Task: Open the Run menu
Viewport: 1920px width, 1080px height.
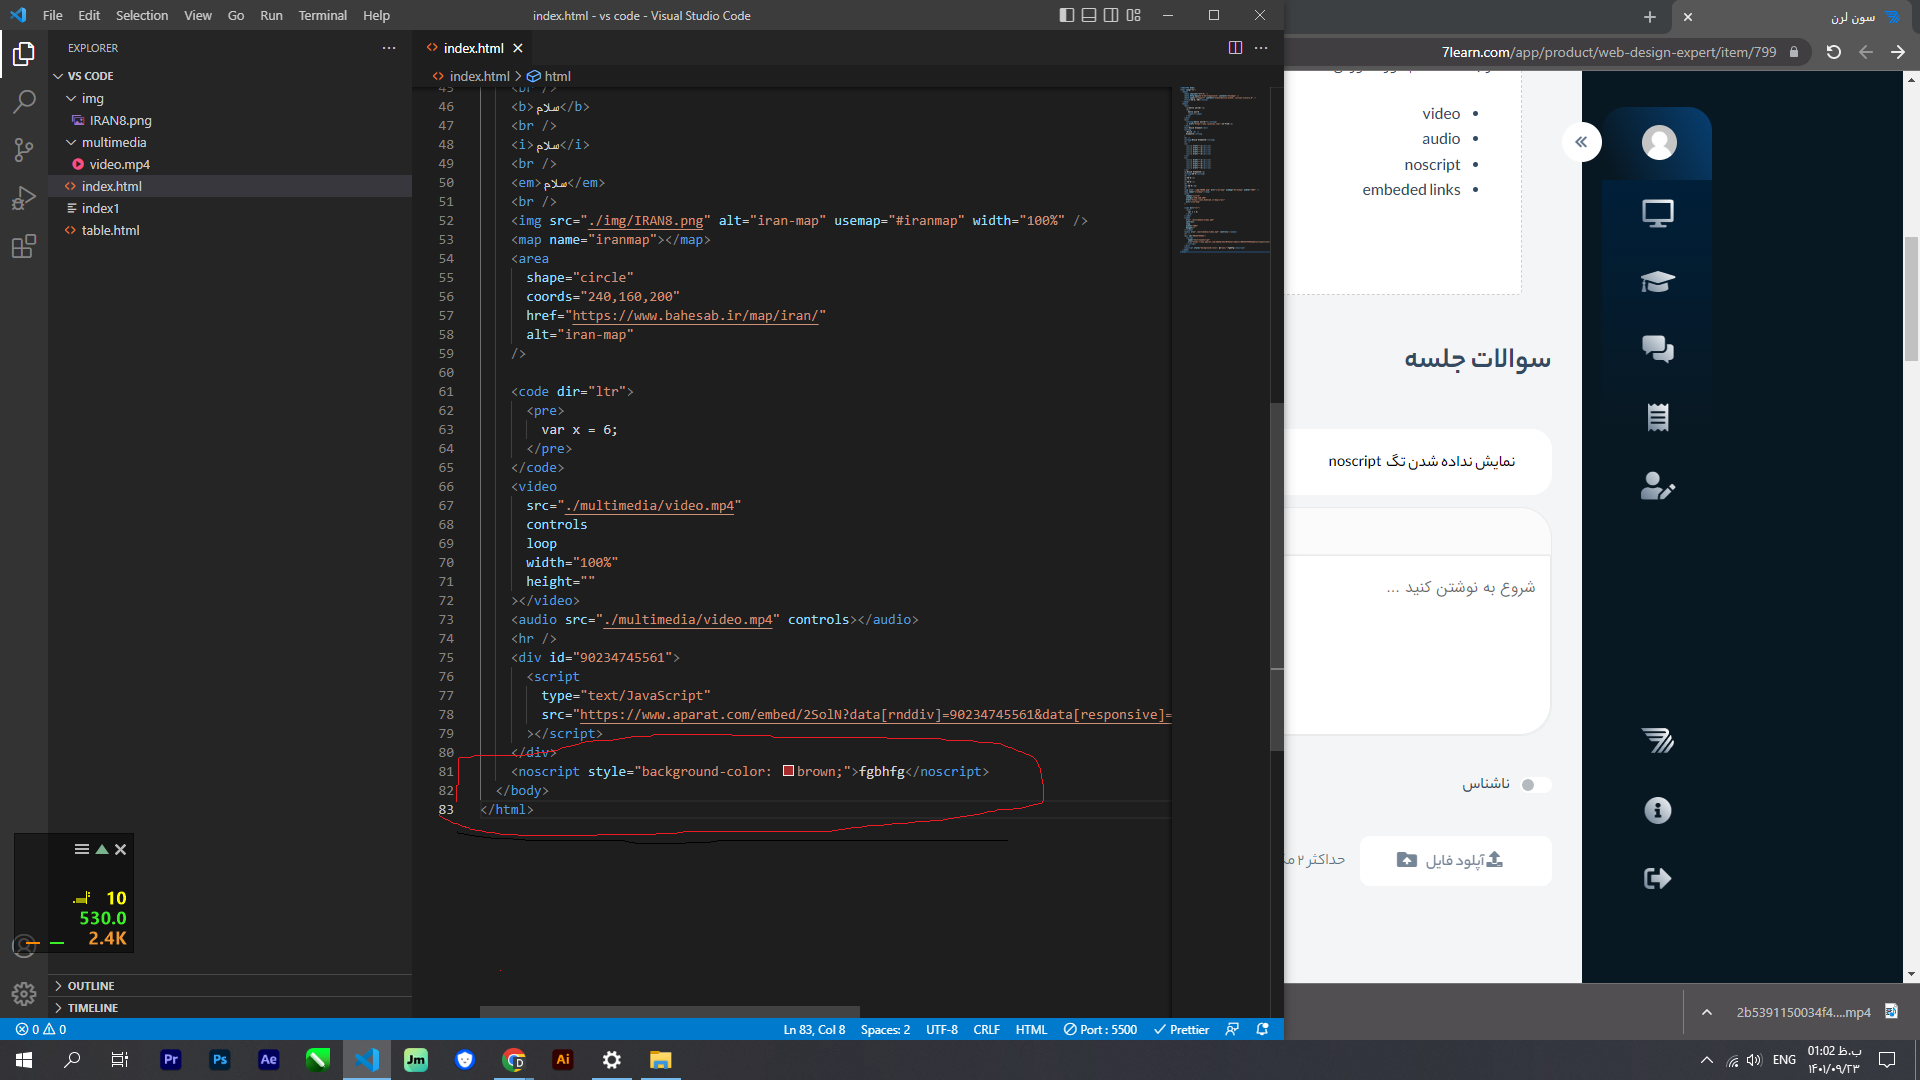Action: point(271,15)
